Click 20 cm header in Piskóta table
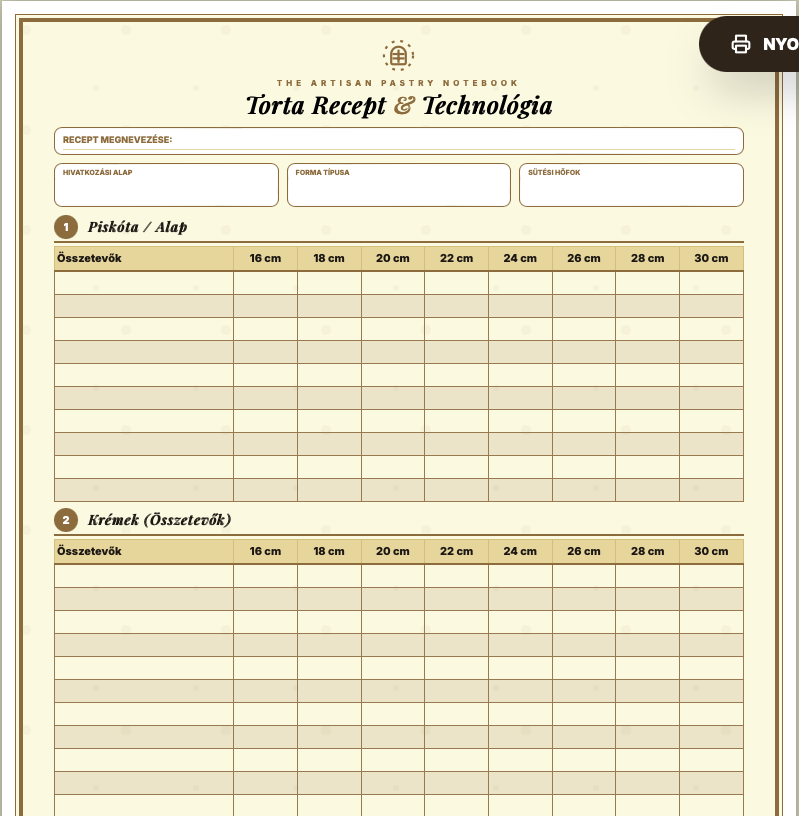This screenshot has height=816, width=799. pyautogui.click(x=393, y=258)
